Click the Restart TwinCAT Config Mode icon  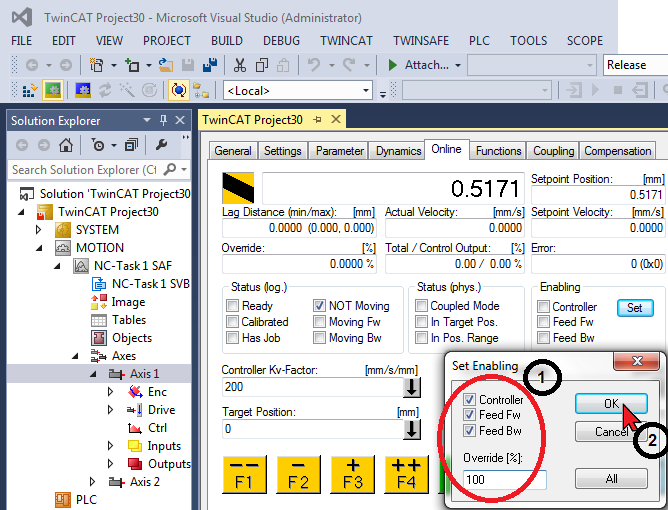(82, 90)
